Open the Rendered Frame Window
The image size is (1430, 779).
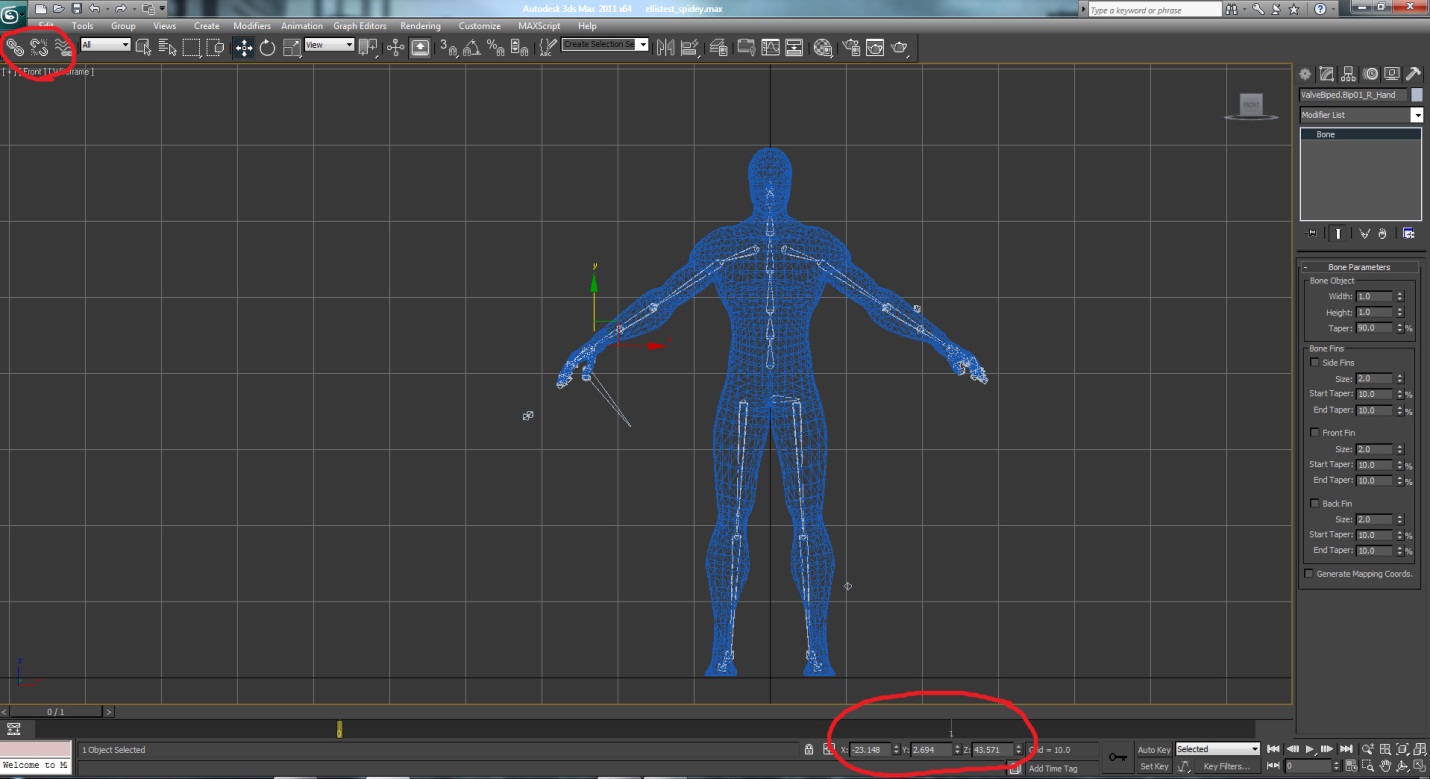pos(875,47)
